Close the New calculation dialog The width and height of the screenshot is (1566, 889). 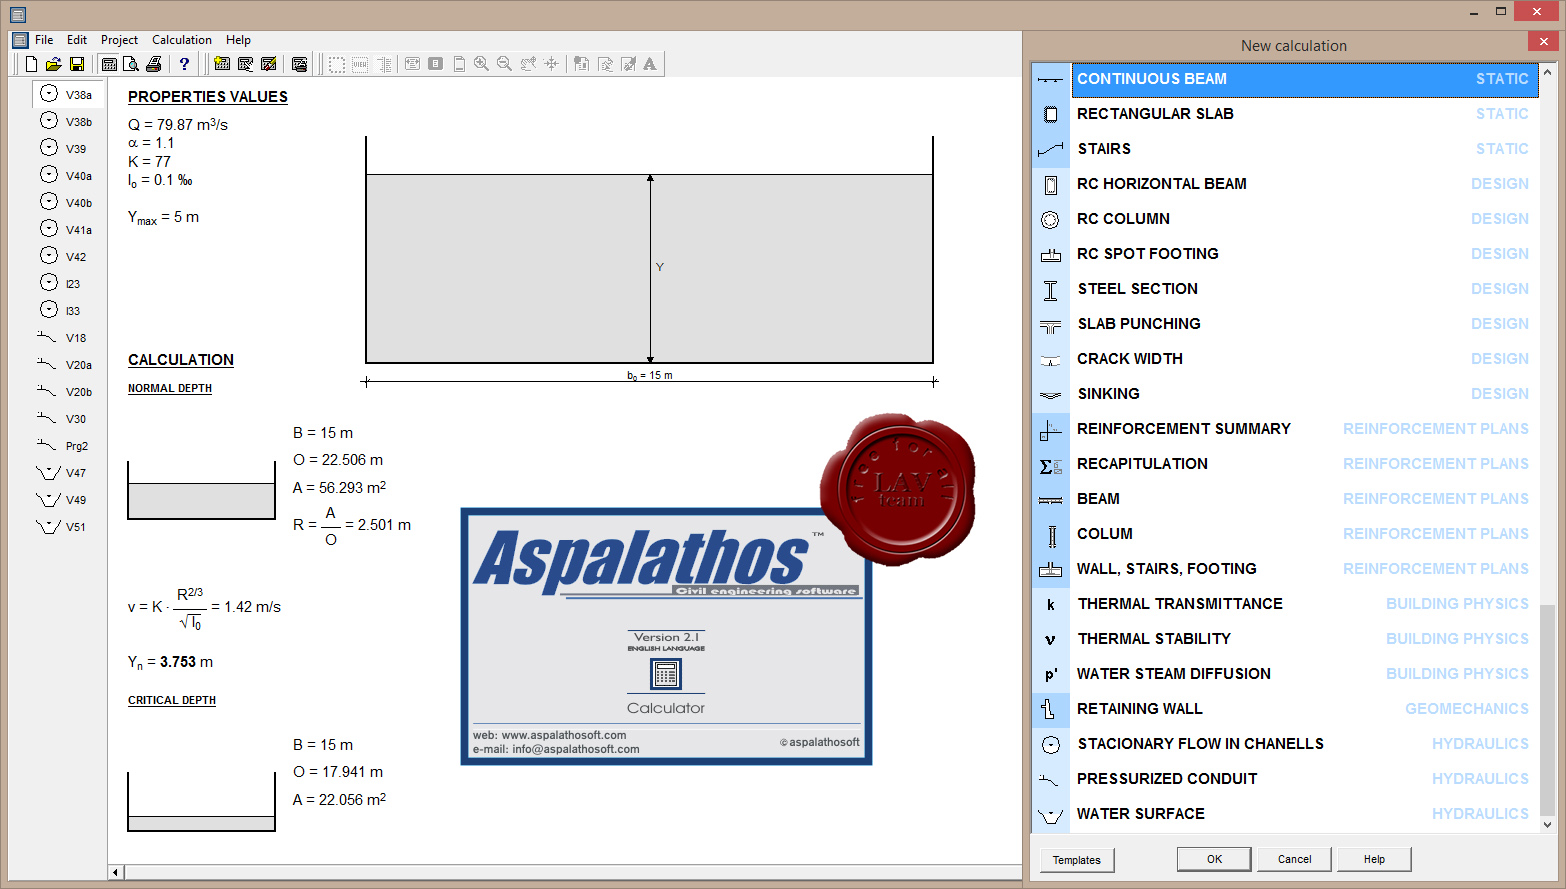[x=1543, y=41]
